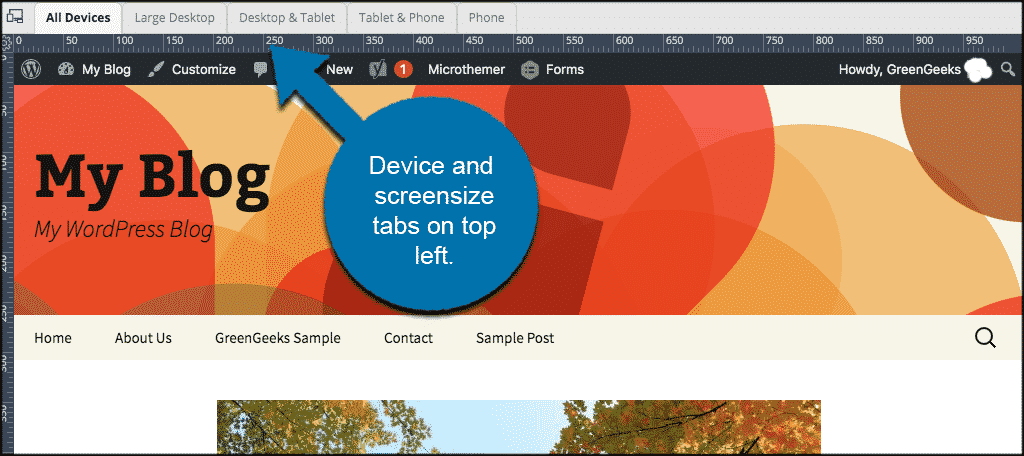Viewport: 1024px width, 456px height.
Task: Click the navigation bar search magnifier
Action: [x=985, y=338]
